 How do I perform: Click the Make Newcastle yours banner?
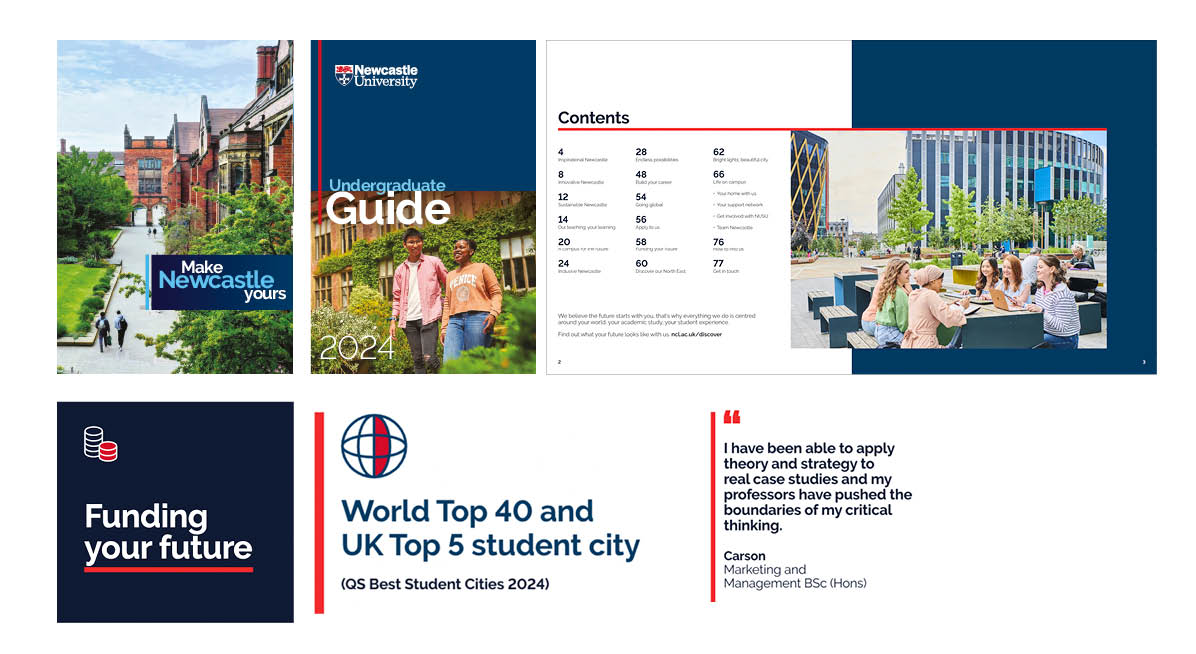coord(220,282)
